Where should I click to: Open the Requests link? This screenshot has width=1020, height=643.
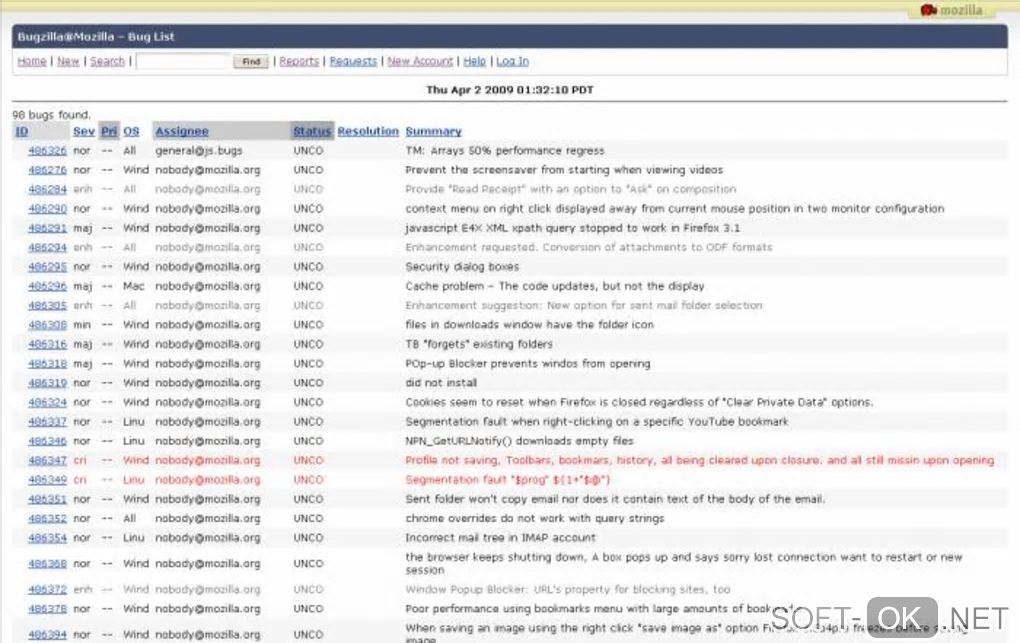(x=353, y=61)
